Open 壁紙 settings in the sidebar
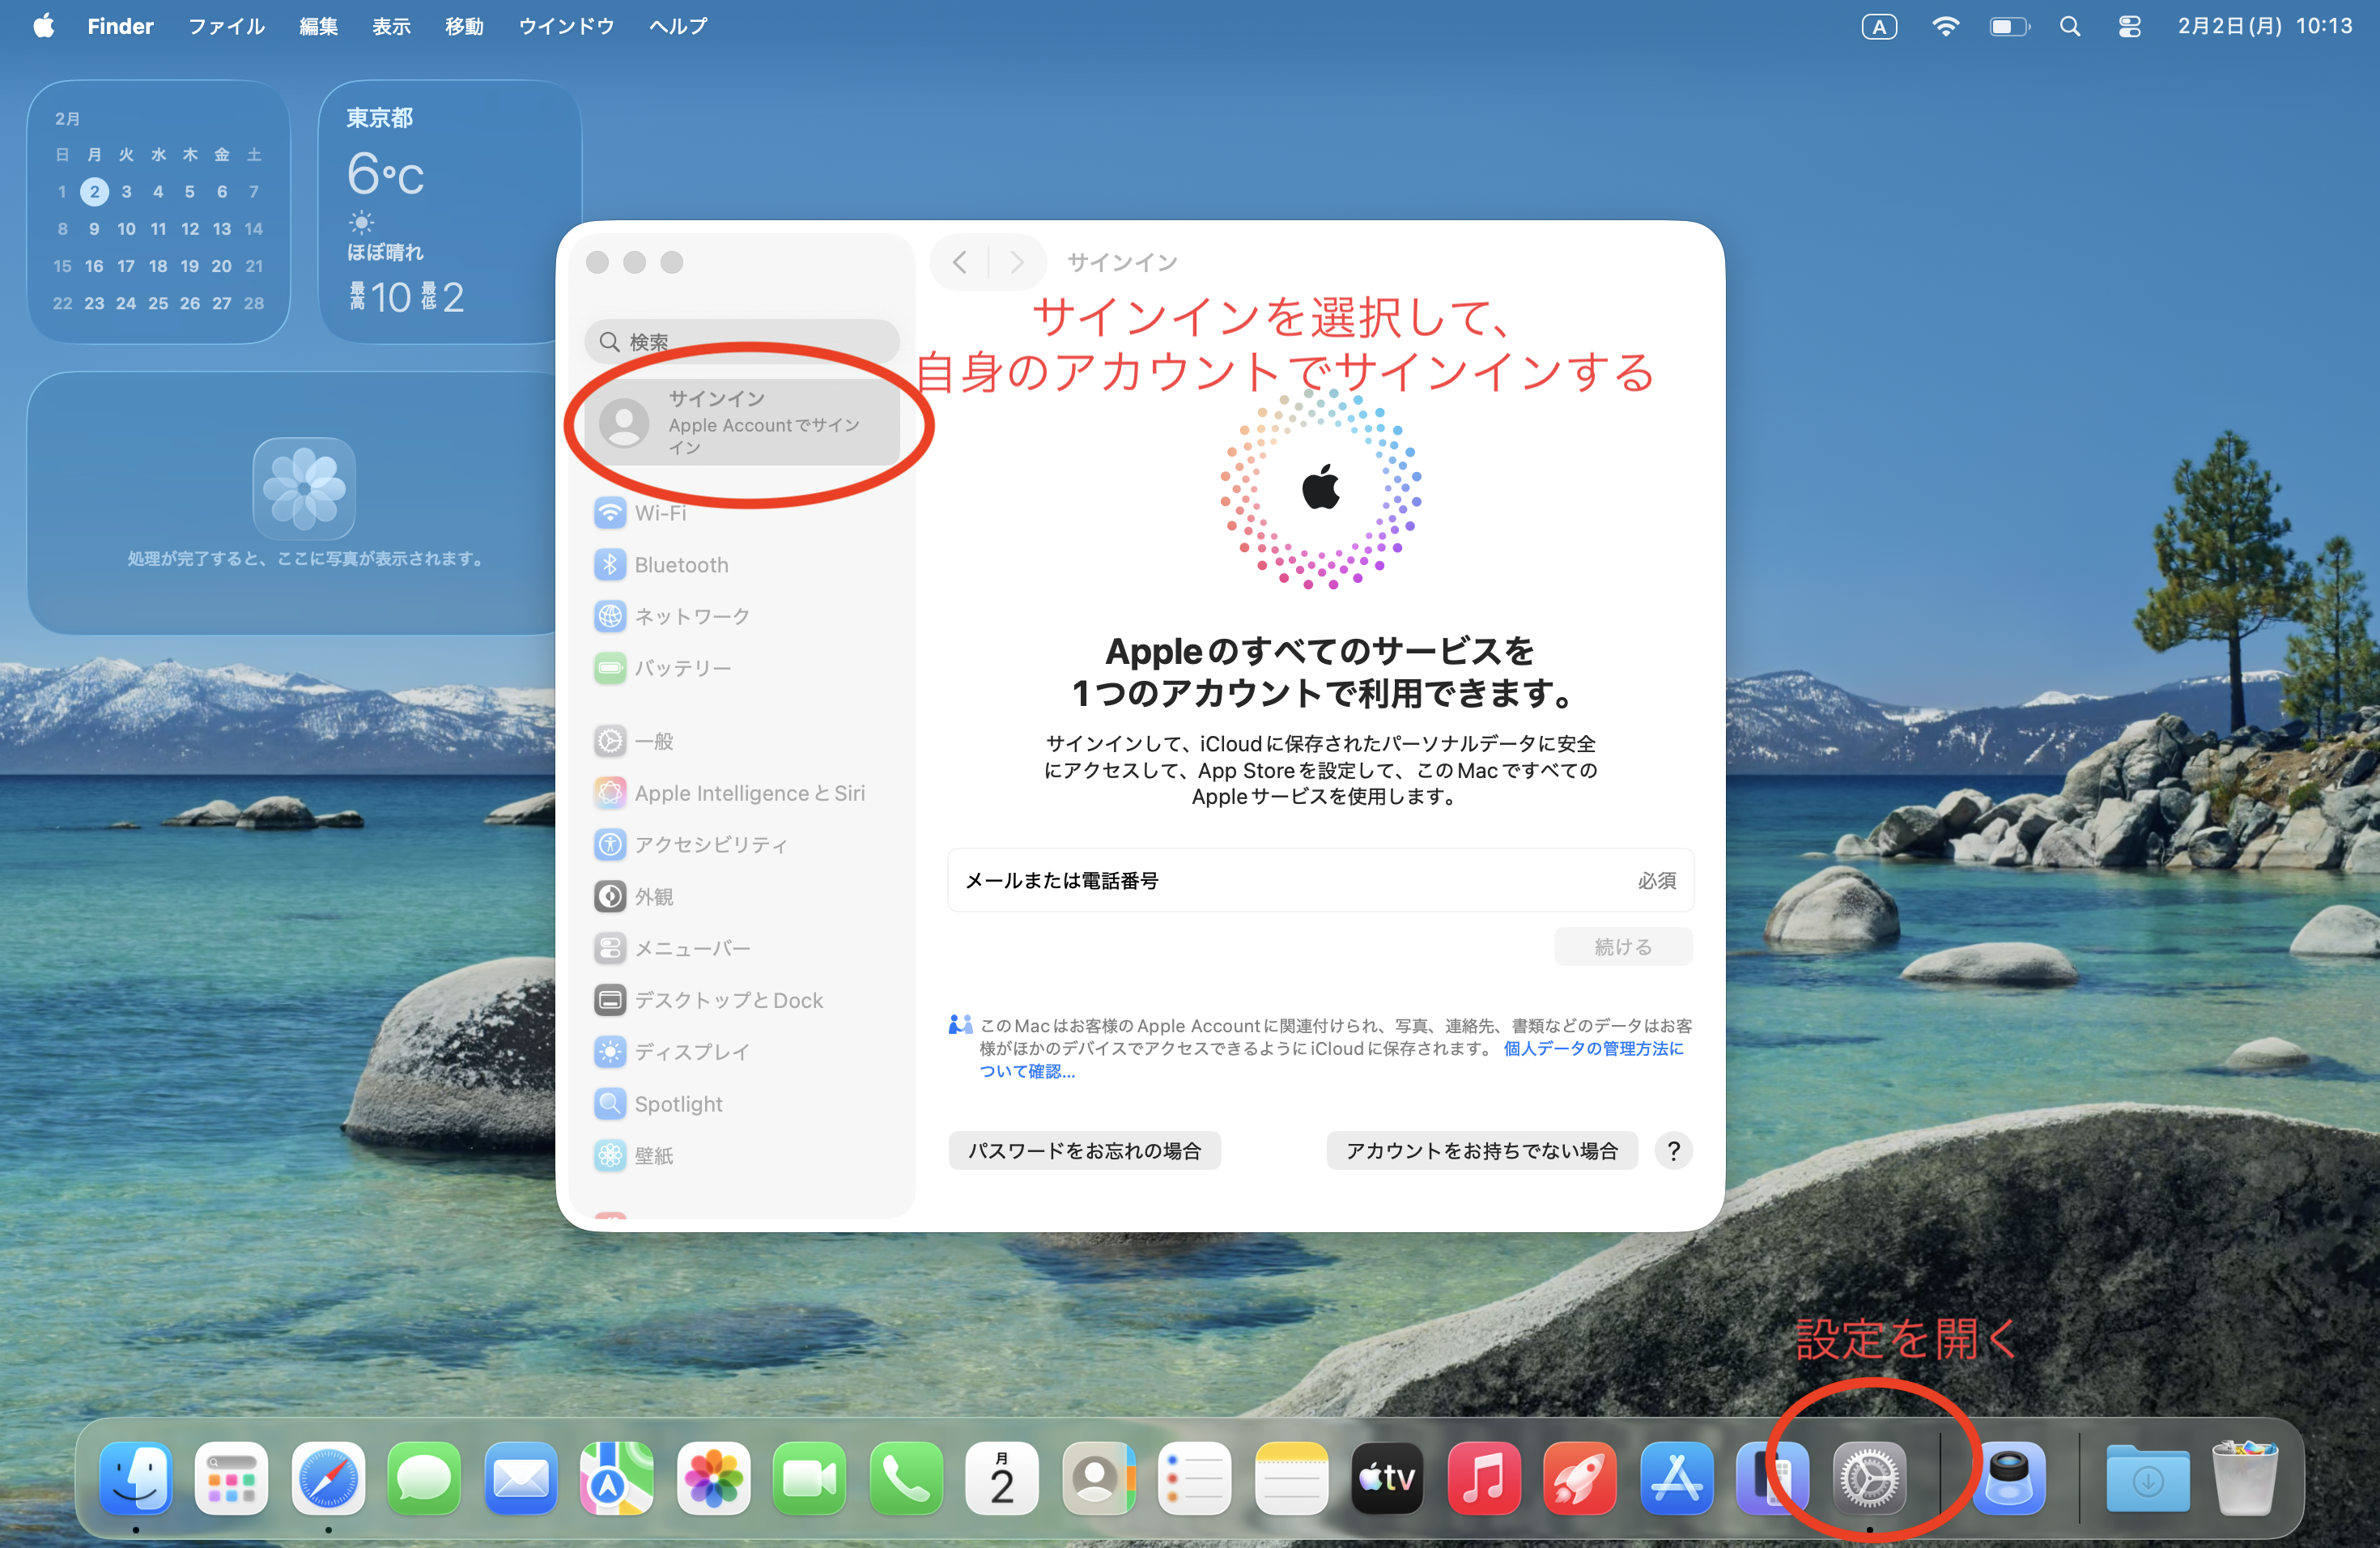Image resolution: width=2380 pixels, height=1548 pixels. point(742,1156)
